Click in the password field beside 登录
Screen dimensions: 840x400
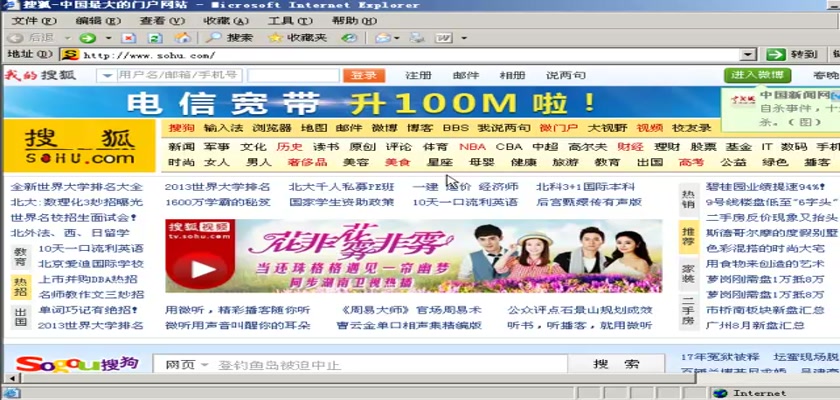click(x=294, y=75)
